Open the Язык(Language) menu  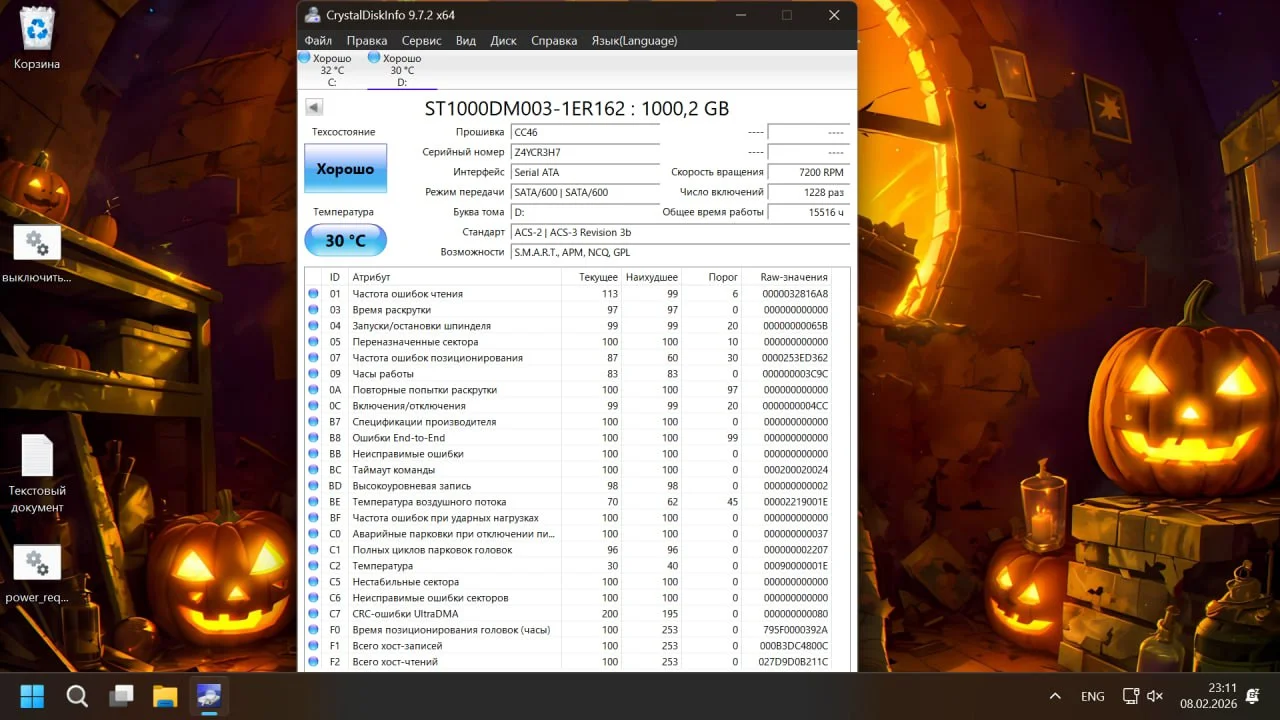click(x=634, y=41)
